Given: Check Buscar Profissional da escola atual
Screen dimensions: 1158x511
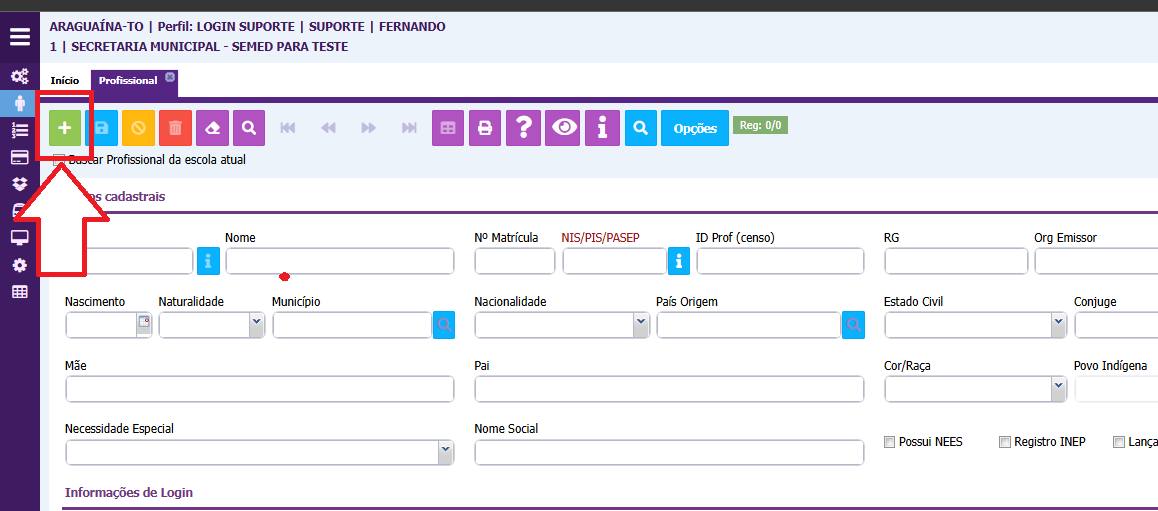Looking at the screenshot, I should coord(59,160).
